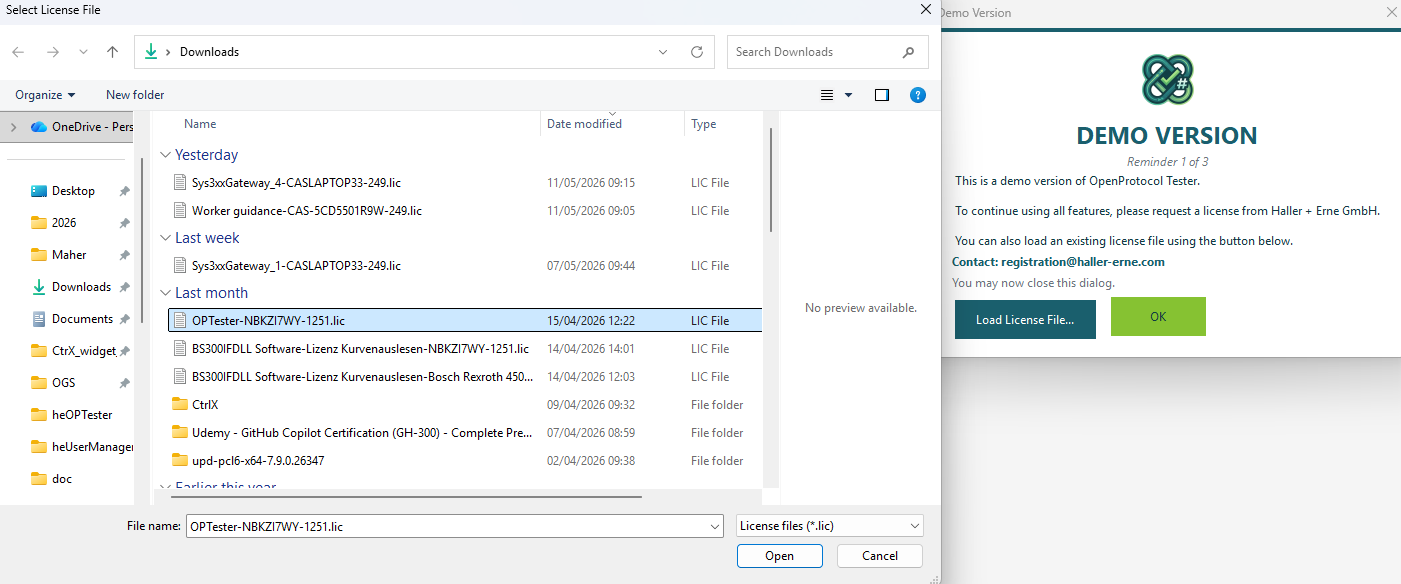
Task: Change the view layout icon
Action: point(827,95)
